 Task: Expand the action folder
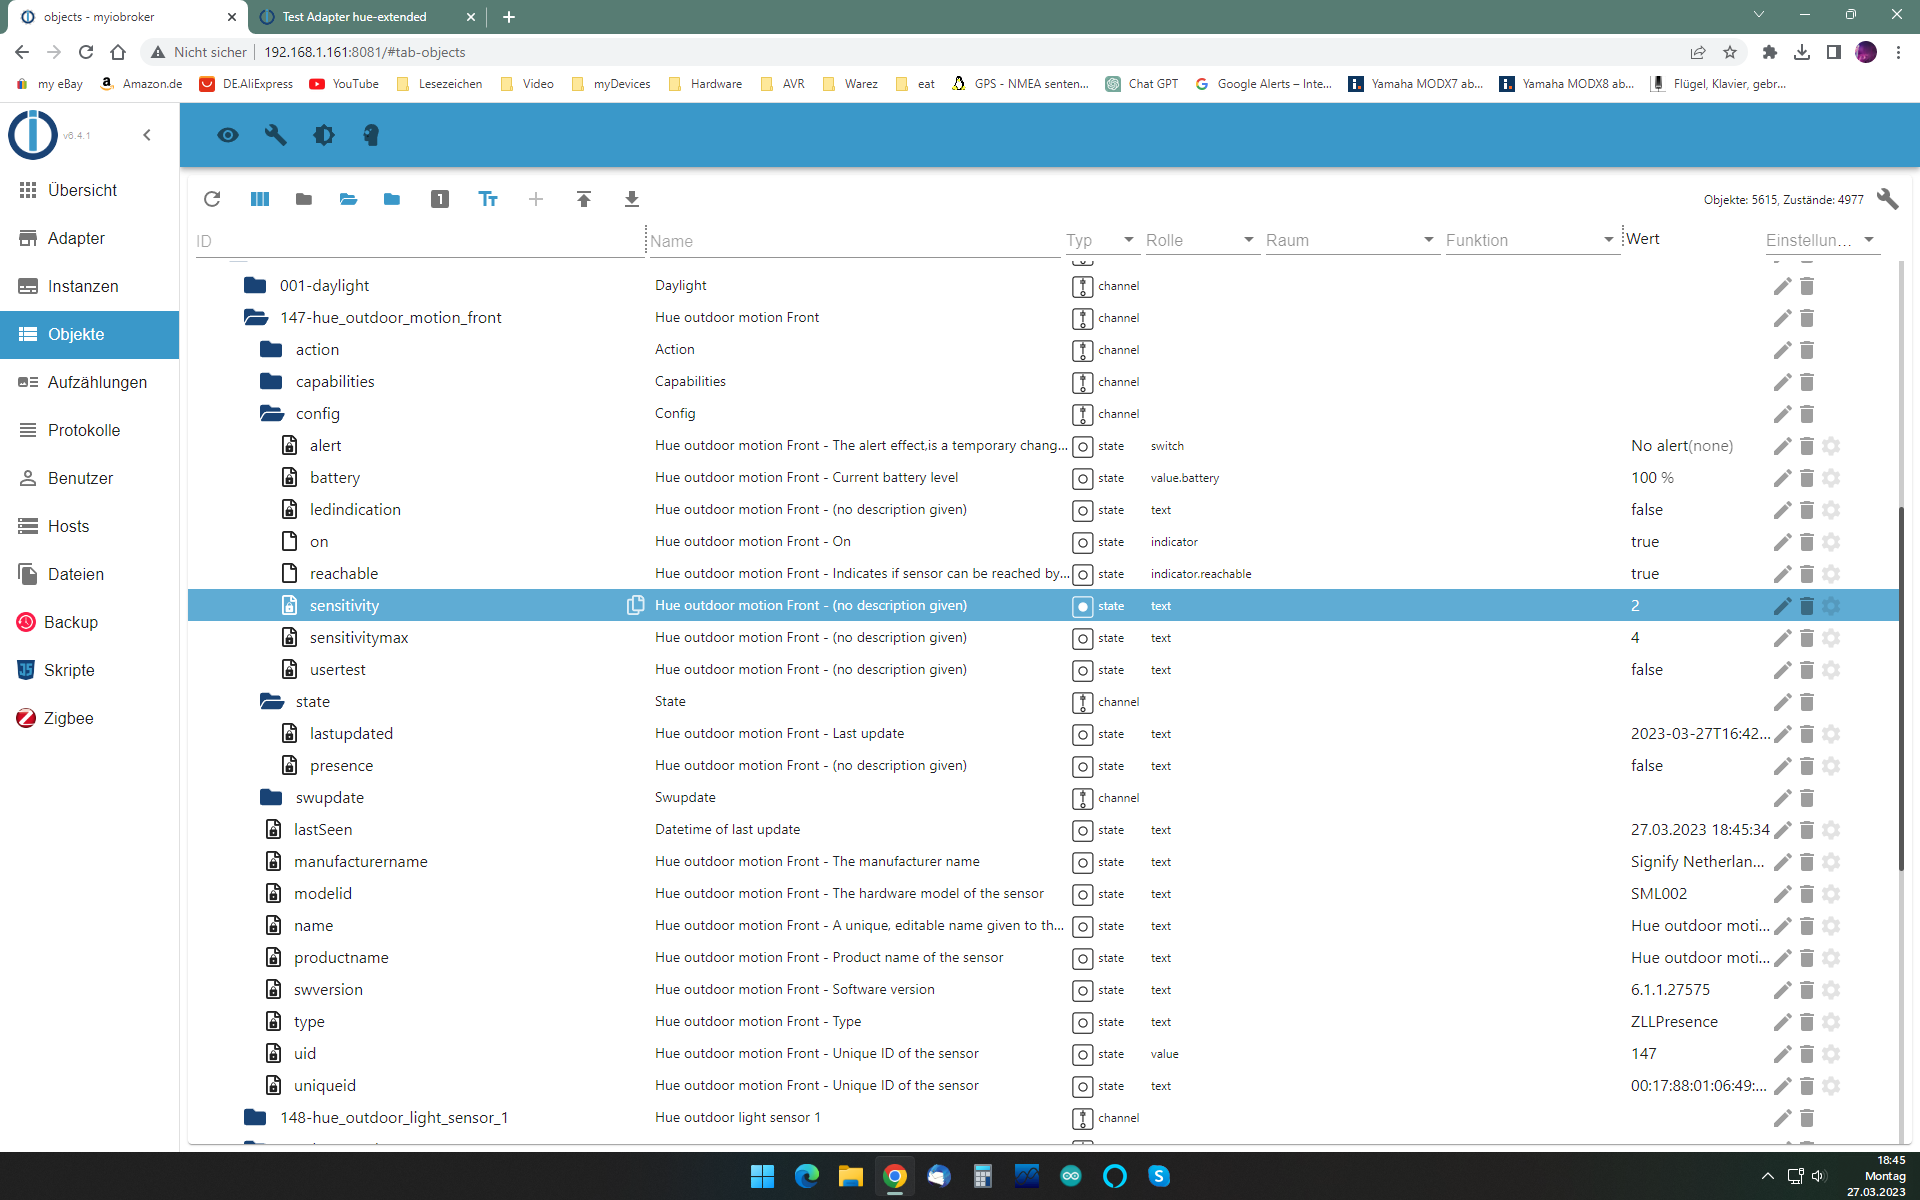click(271, 349)
